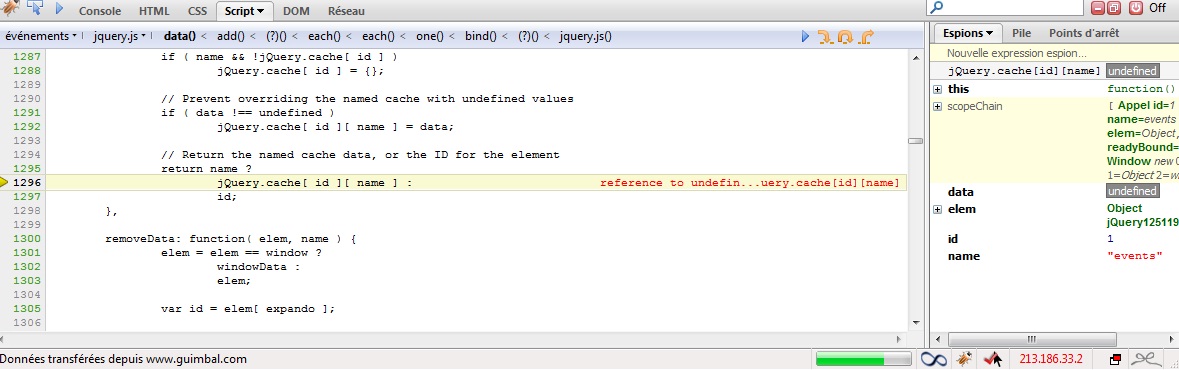Viewport: 1179px width, 370px height.
Task: Resume script execution with the blue Continue arrow
Action: (x=805, y=36)
